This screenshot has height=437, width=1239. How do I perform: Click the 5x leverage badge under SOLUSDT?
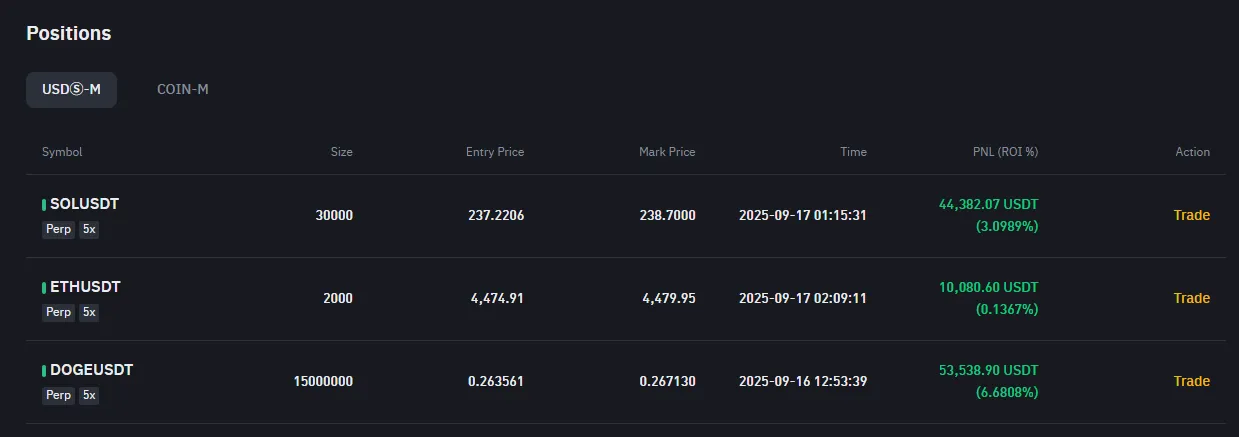tap(89, 229)
